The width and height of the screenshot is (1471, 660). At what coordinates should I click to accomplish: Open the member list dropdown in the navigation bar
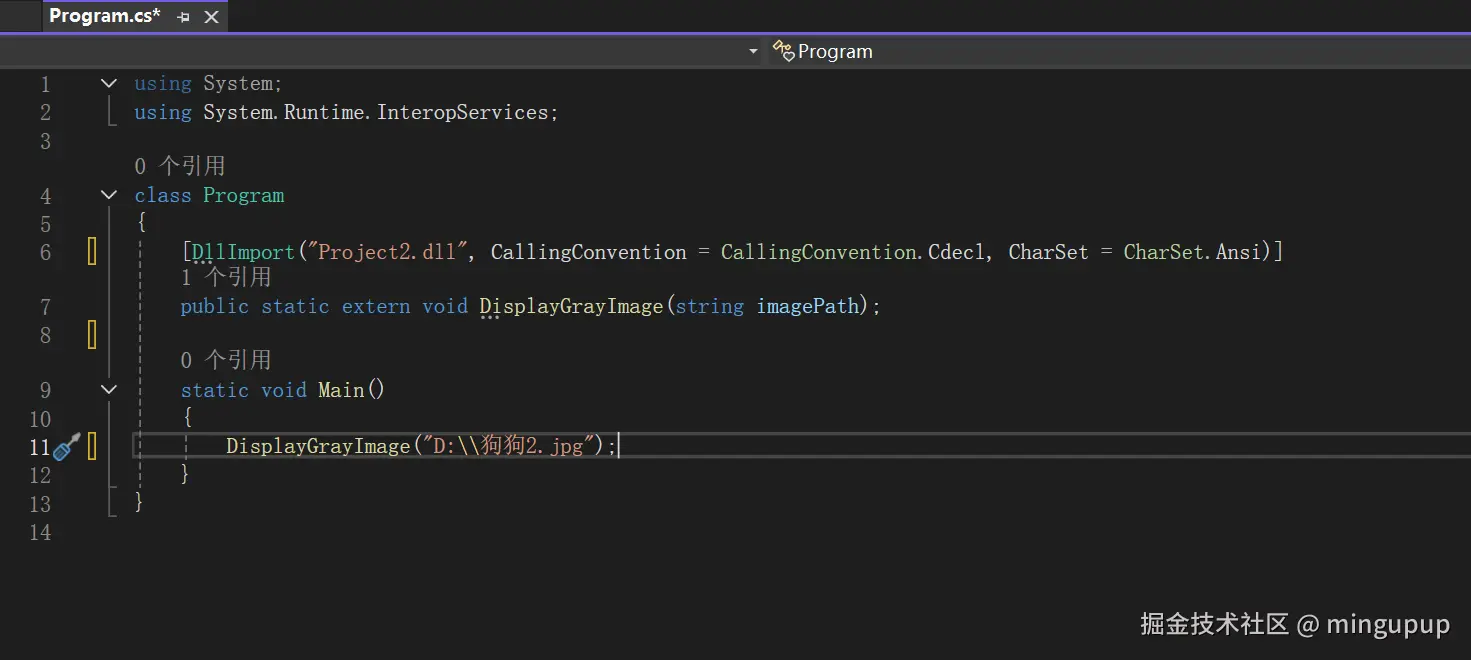pyautogui.click(x=752, y=50)
